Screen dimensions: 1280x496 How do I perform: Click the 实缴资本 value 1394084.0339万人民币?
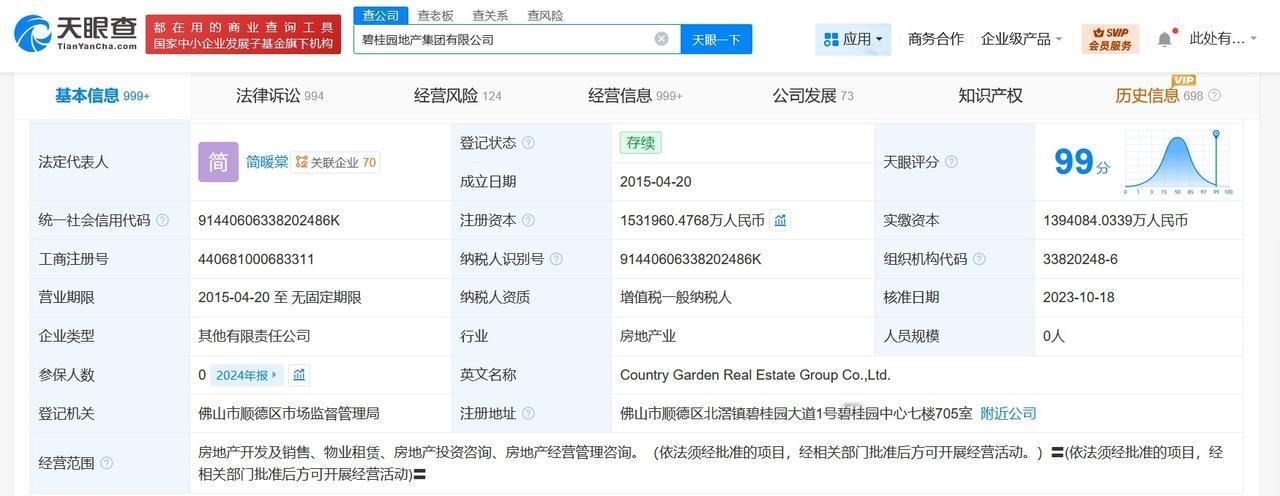tap(1115, 220)
